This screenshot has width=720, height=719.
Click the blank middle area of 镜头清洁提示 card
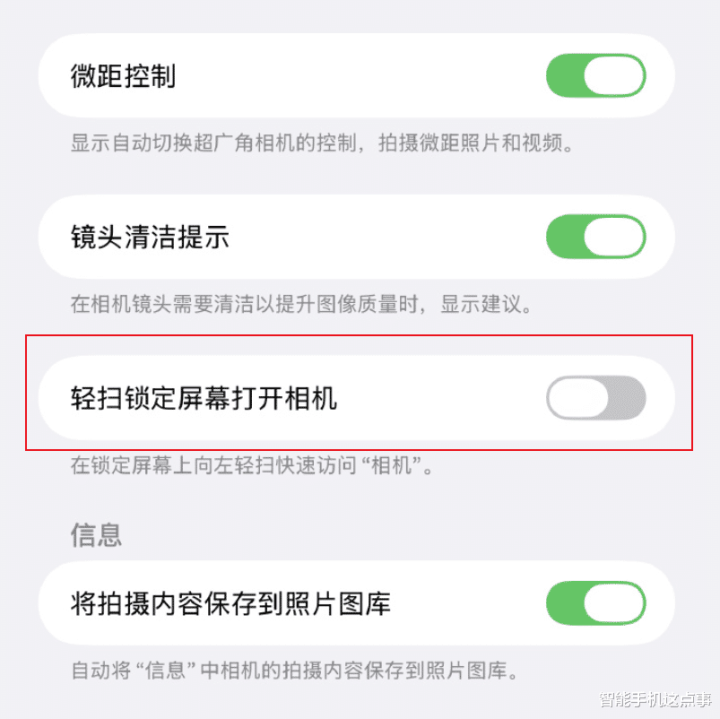pos(386,236)
